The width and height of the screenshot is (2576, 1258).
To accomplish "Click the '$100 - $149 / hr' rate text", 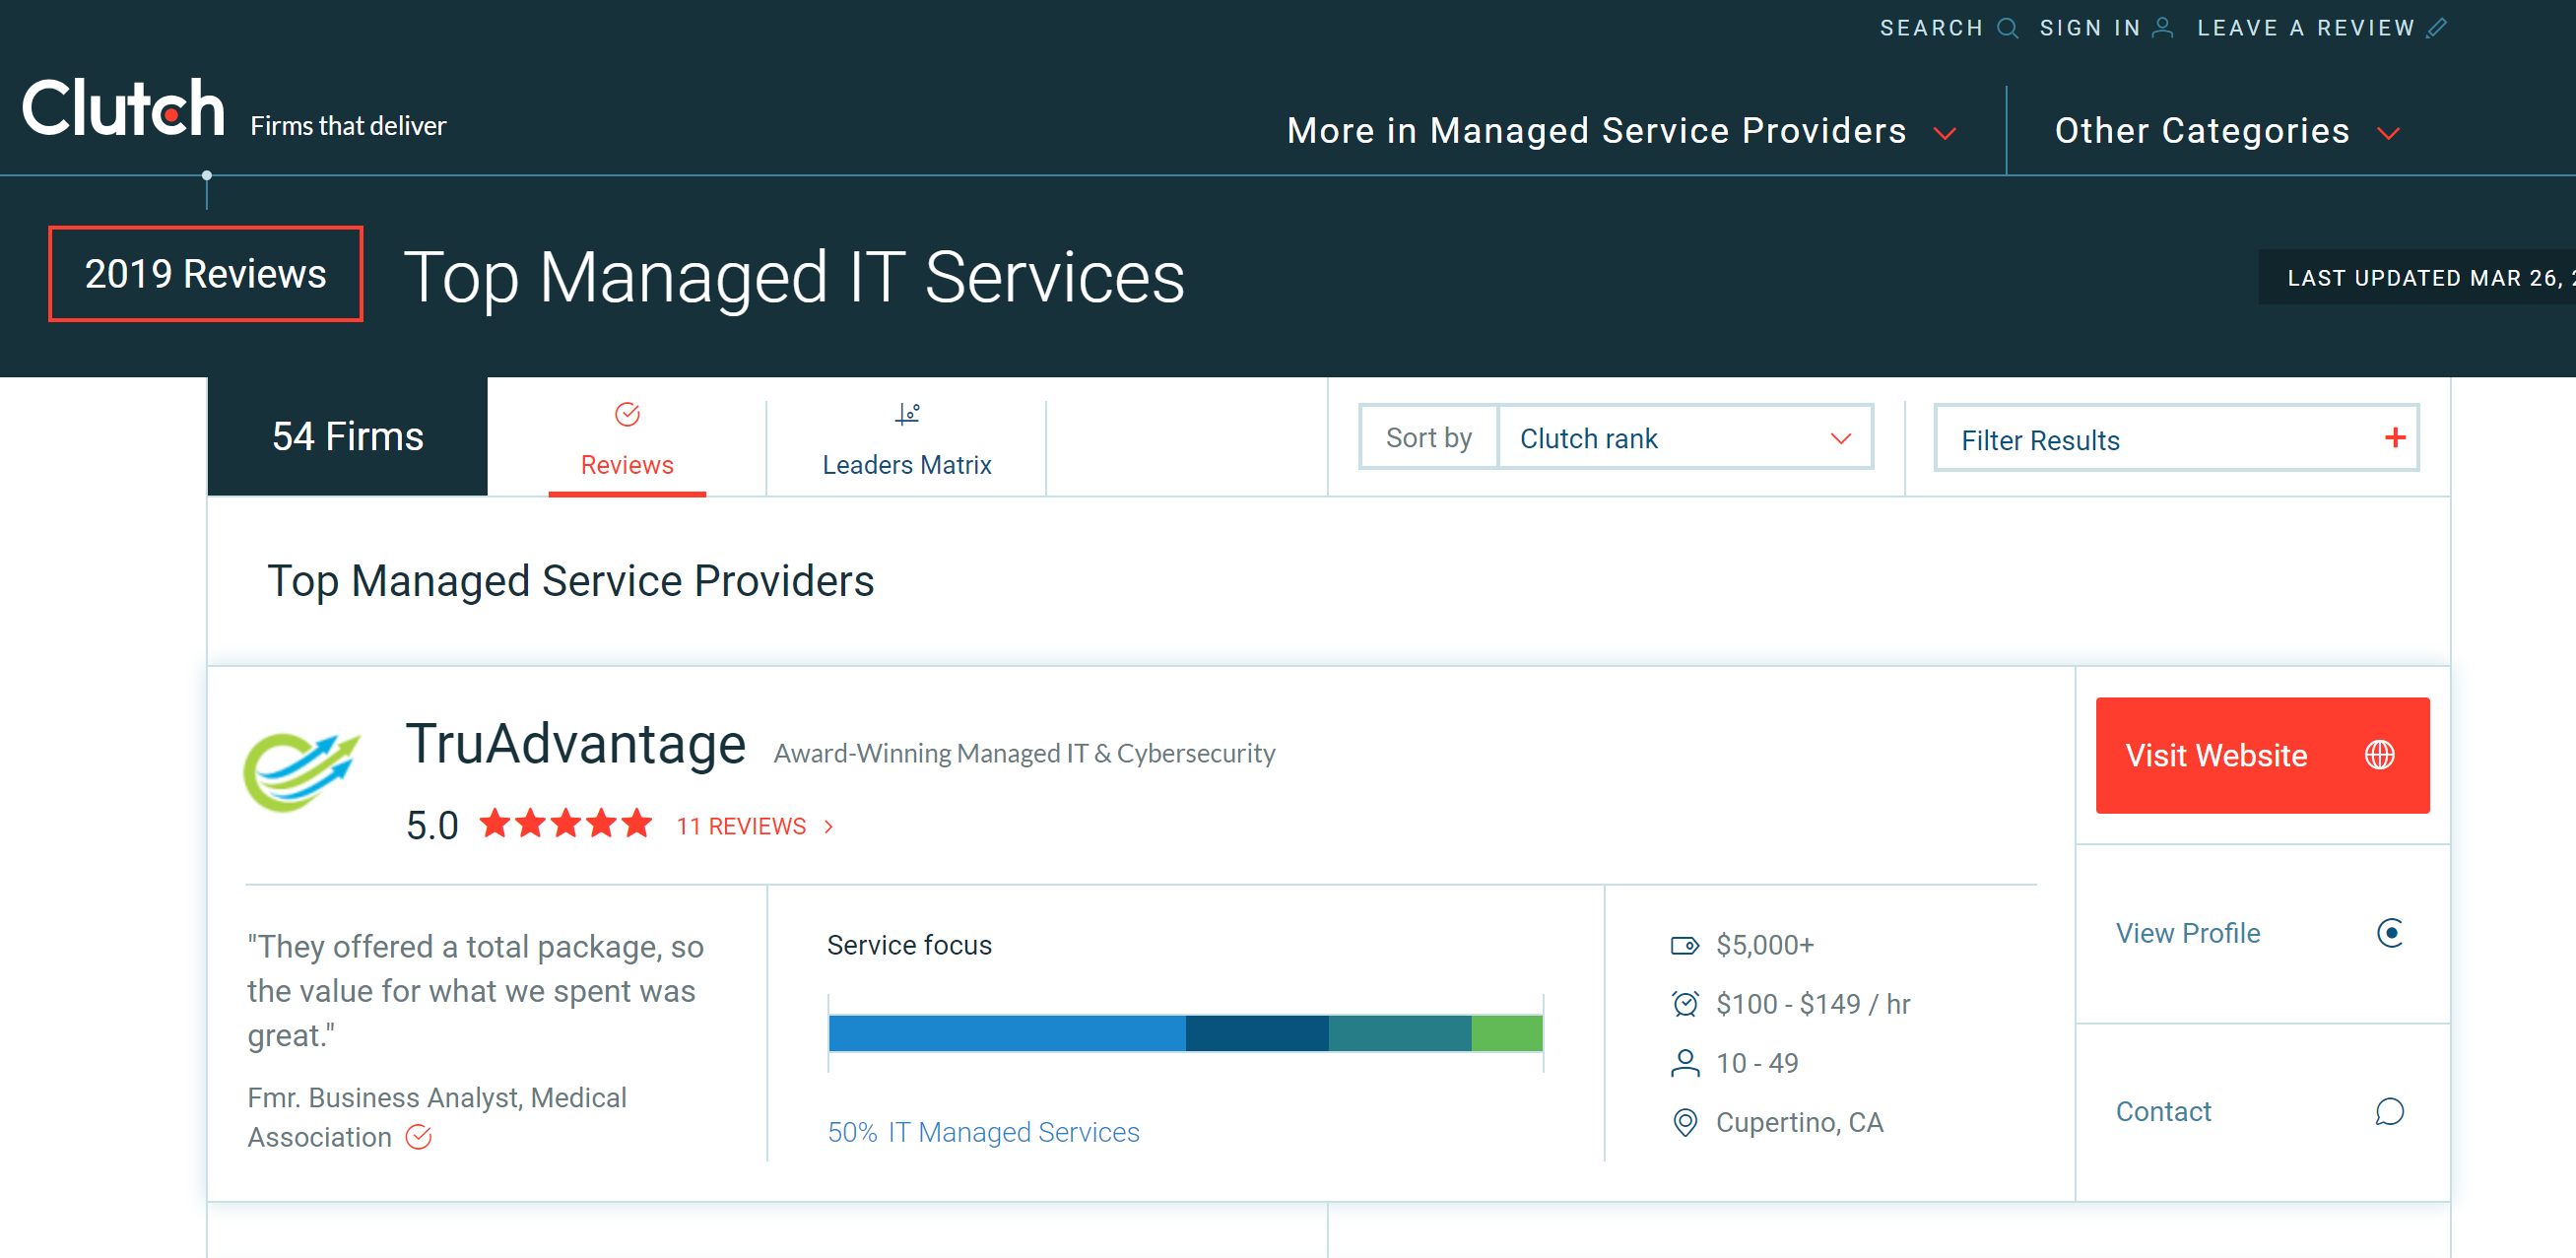I will pos(1813,1004).
